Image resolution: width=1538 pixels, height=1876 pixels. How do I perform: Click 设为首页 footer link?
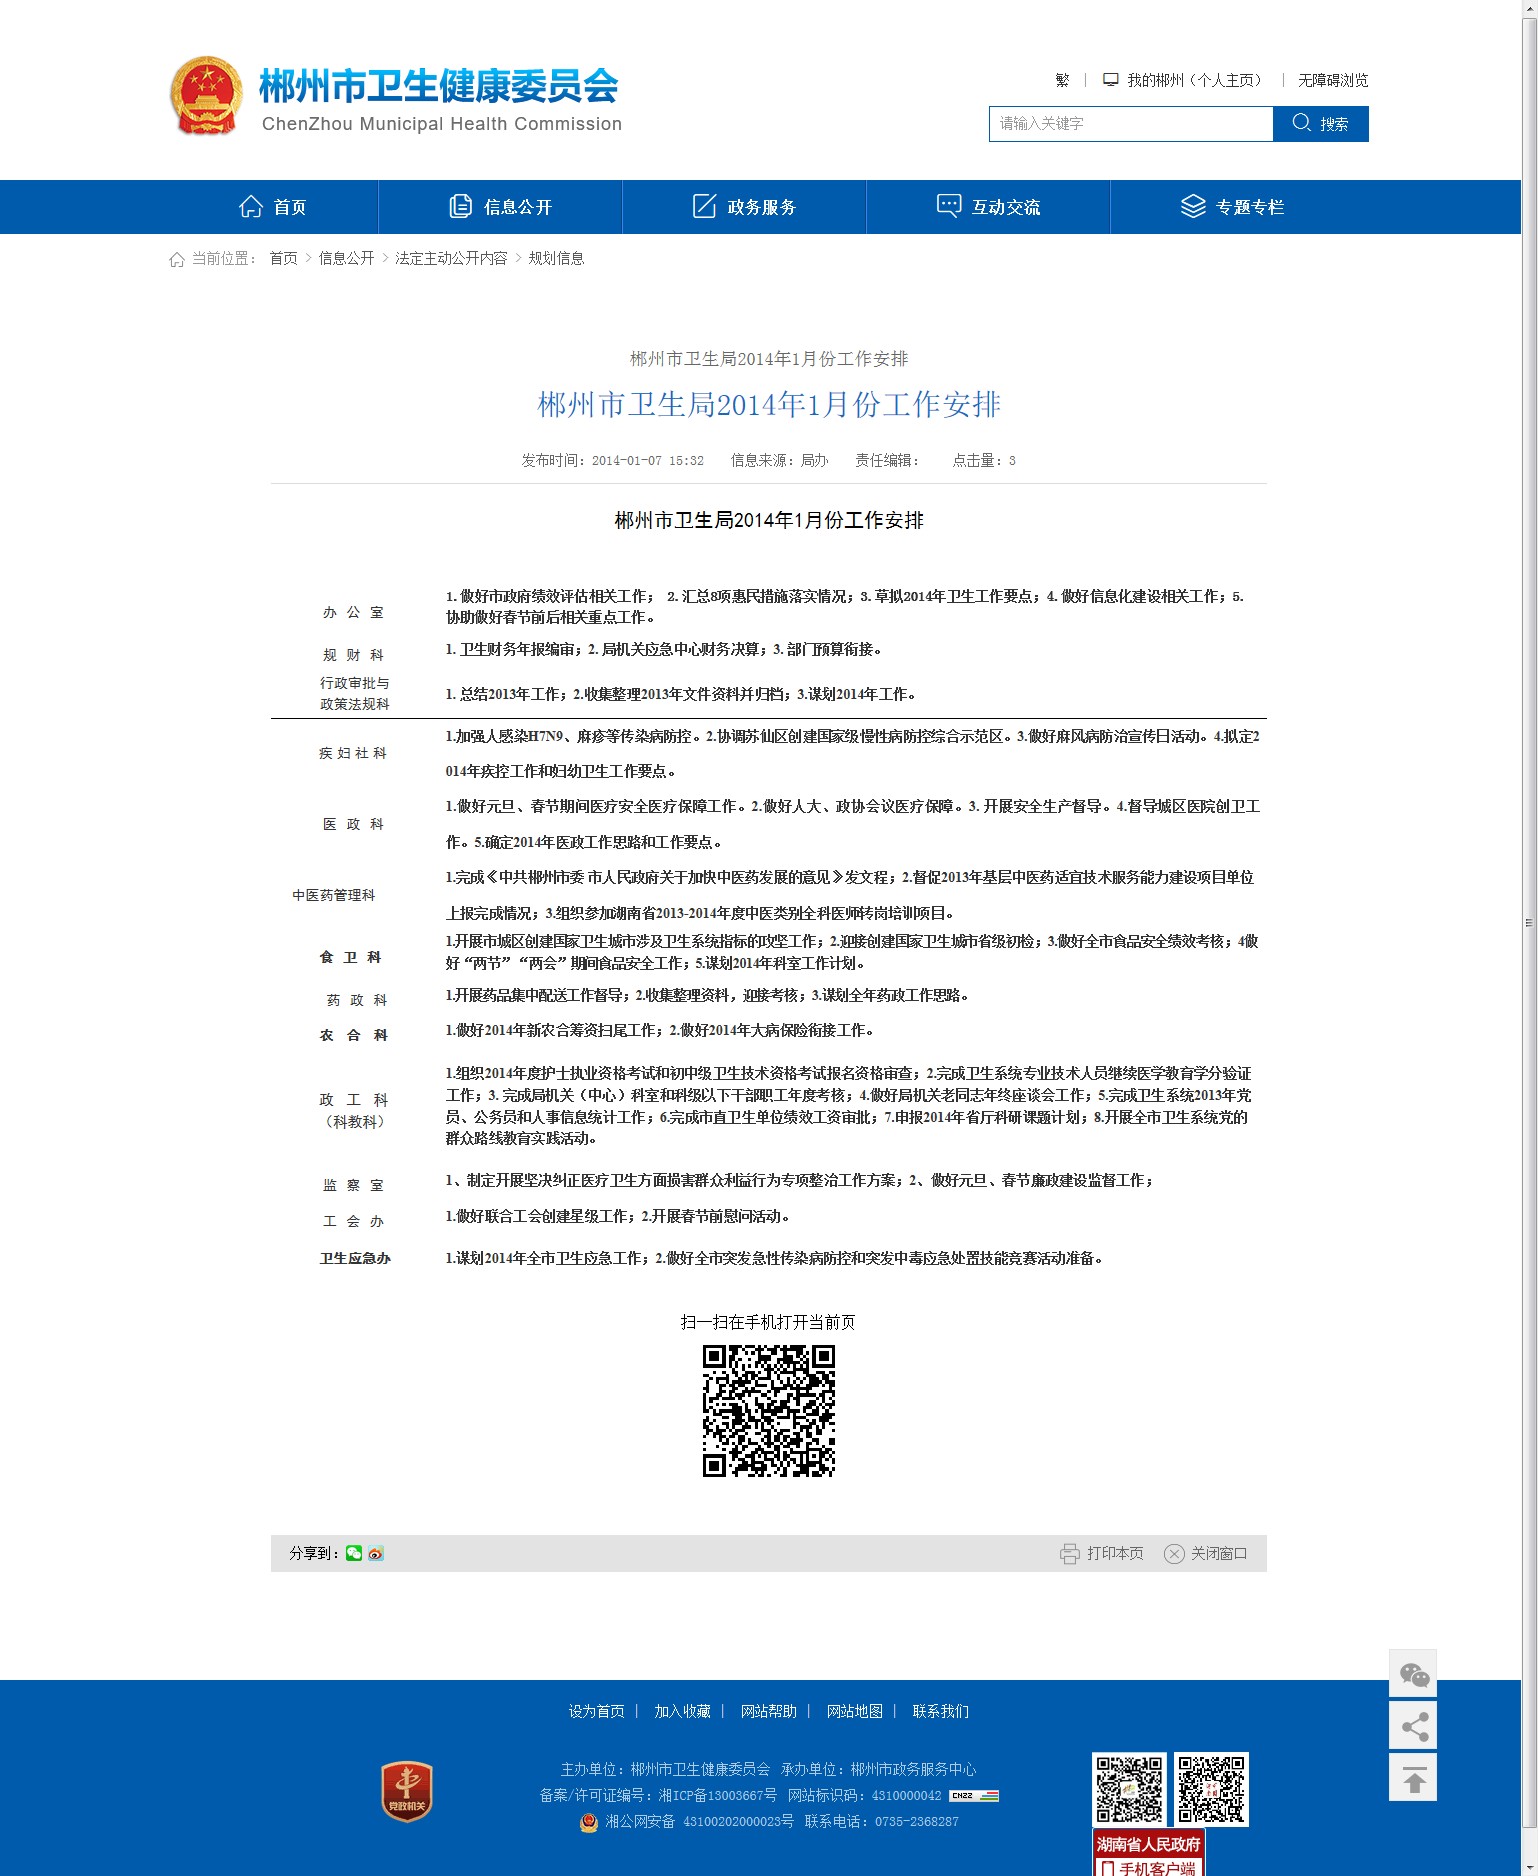(596, 1711)
